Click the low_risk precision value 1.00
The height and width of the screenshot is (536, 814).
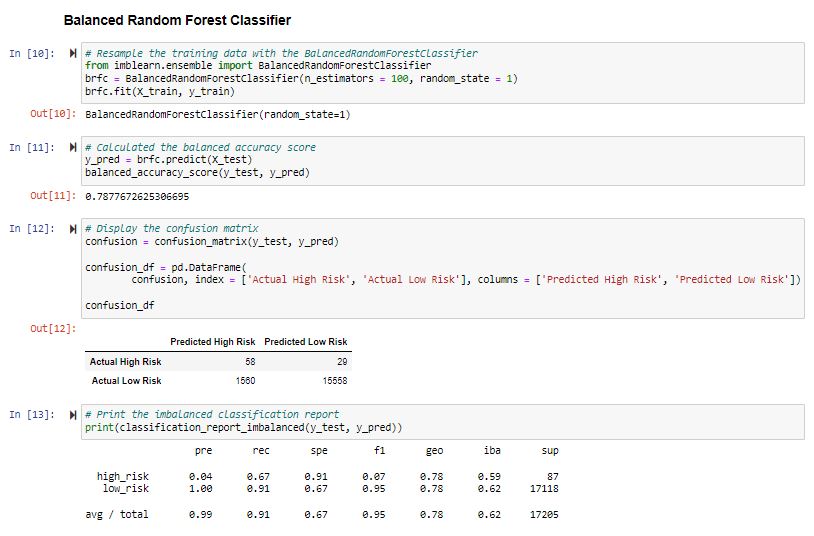pyautogui.click(x=200, y=488)
